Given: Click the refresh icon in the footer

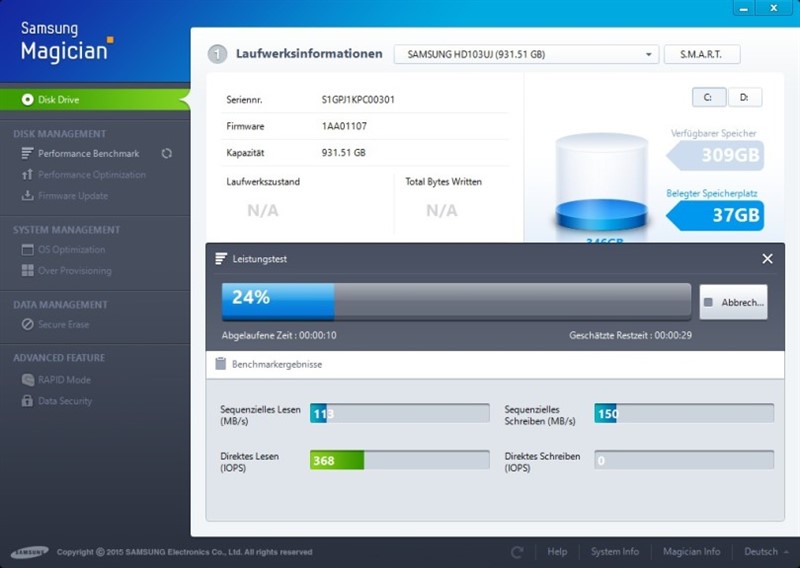Looking at the screenshot, I should 517,552.
